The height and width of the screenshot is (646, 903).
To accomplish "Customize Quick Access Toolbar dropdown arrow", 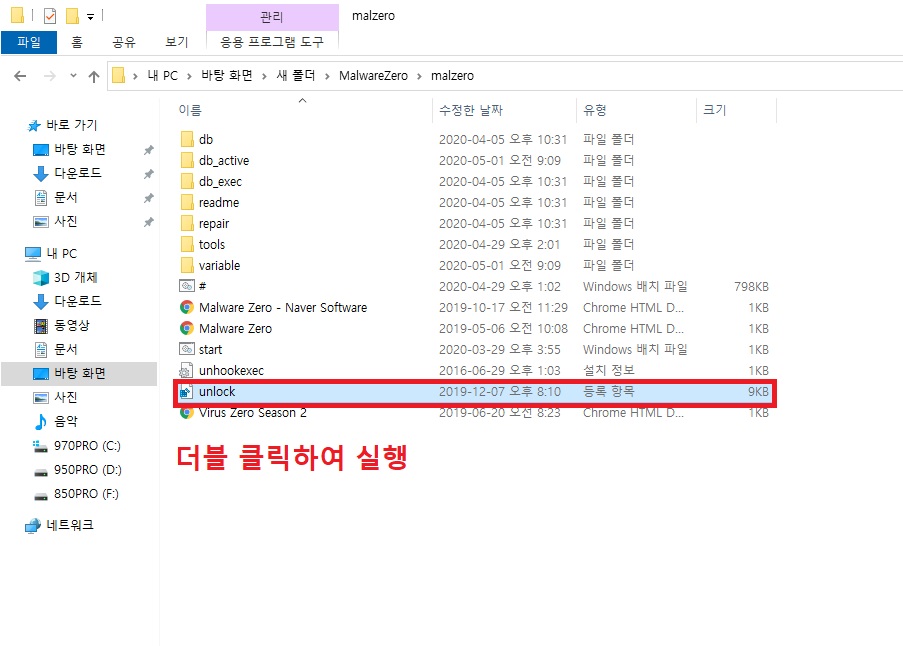I will click(90, 17).
